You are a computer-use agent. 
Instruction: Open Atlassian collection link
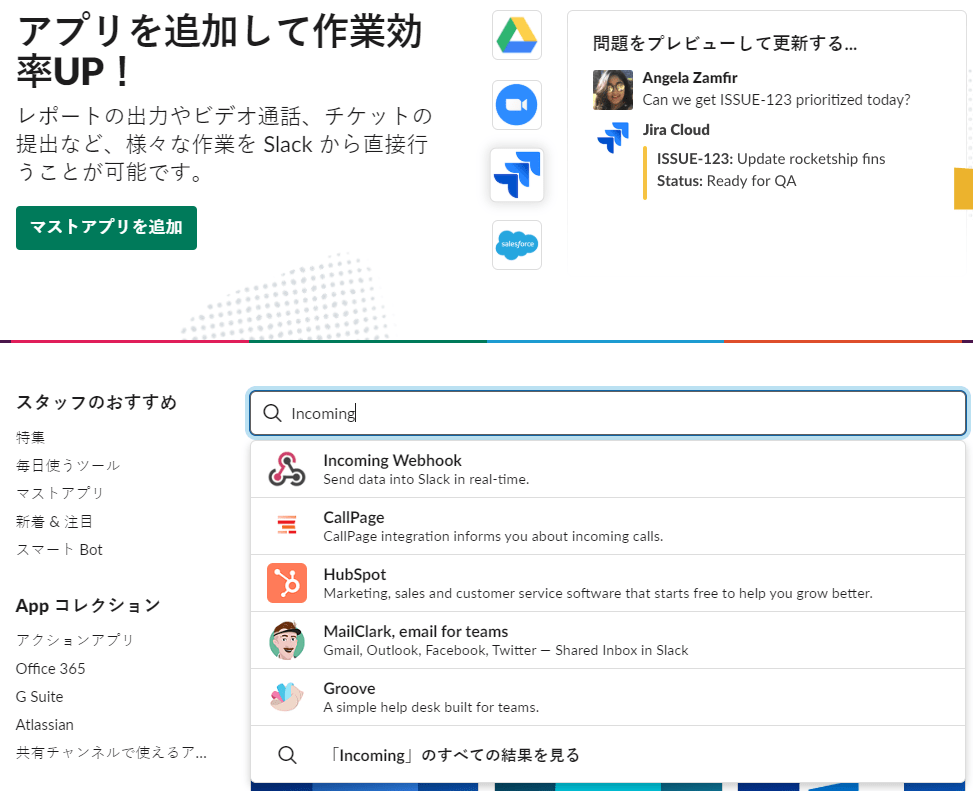coord(45,725)
